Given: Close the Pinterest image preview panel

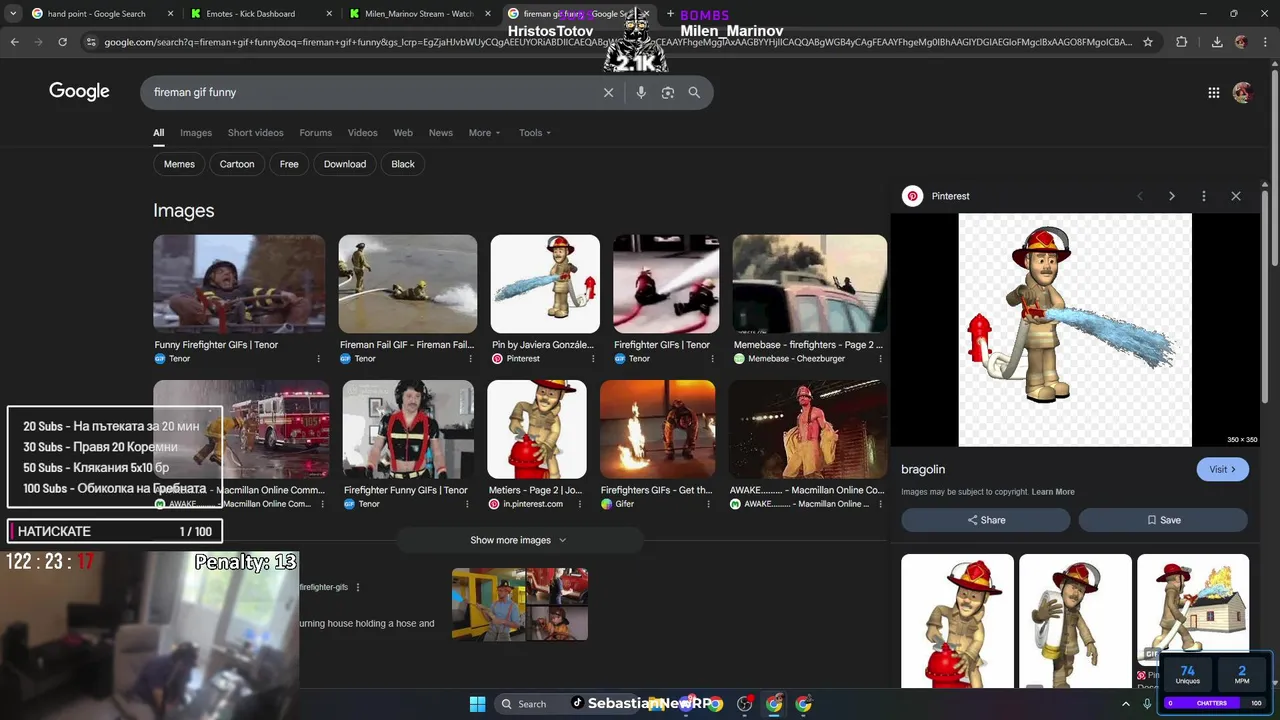Looking at the screenshot, I should (x=1236, y=196).
